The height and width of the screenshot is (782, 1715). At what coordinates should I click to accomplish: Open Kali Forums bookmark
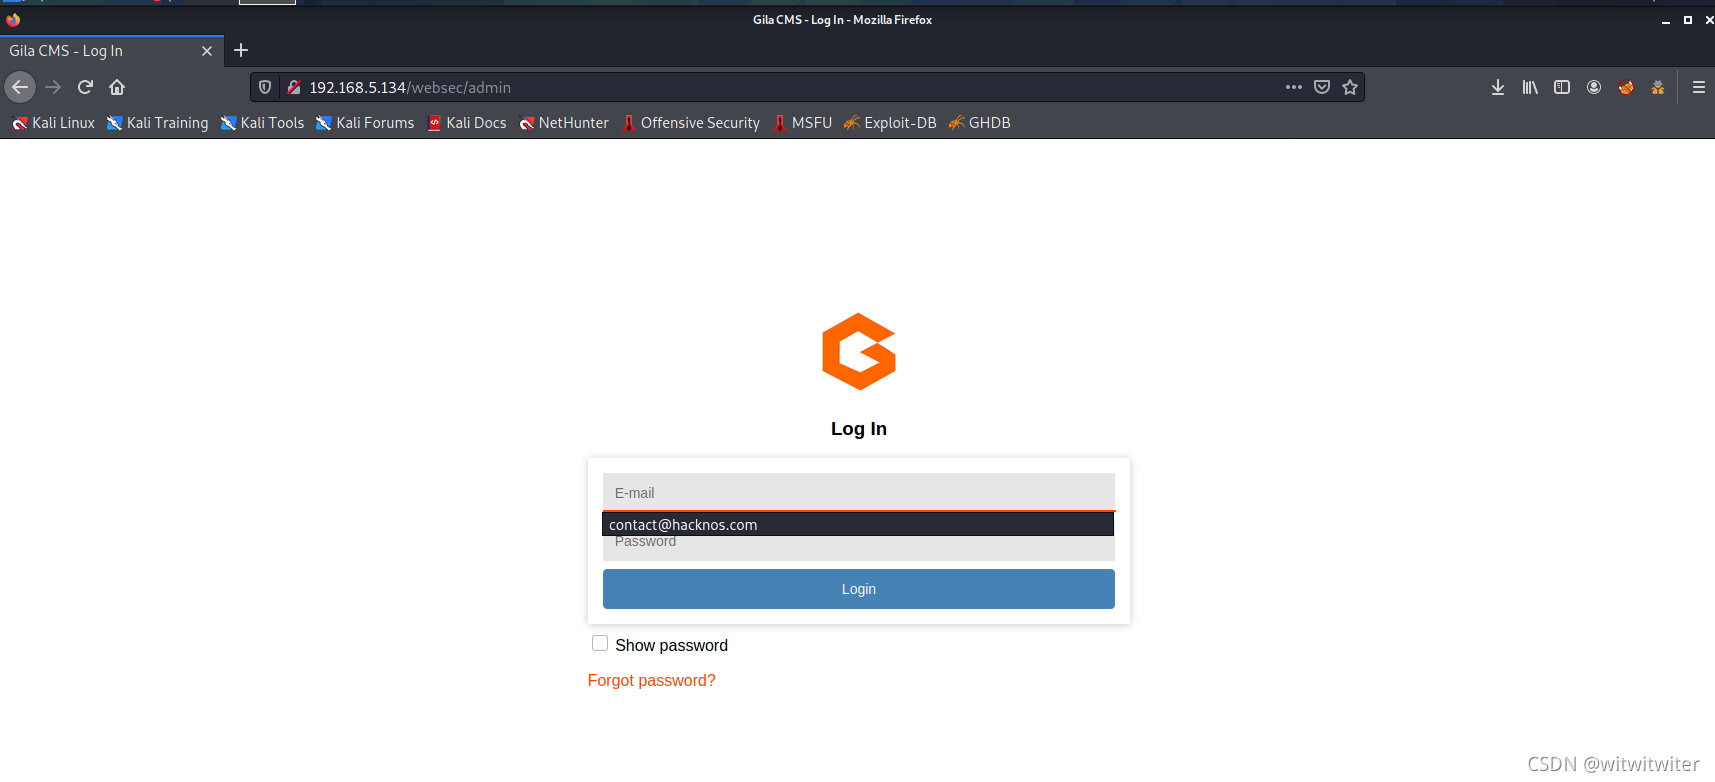(365, 123)
